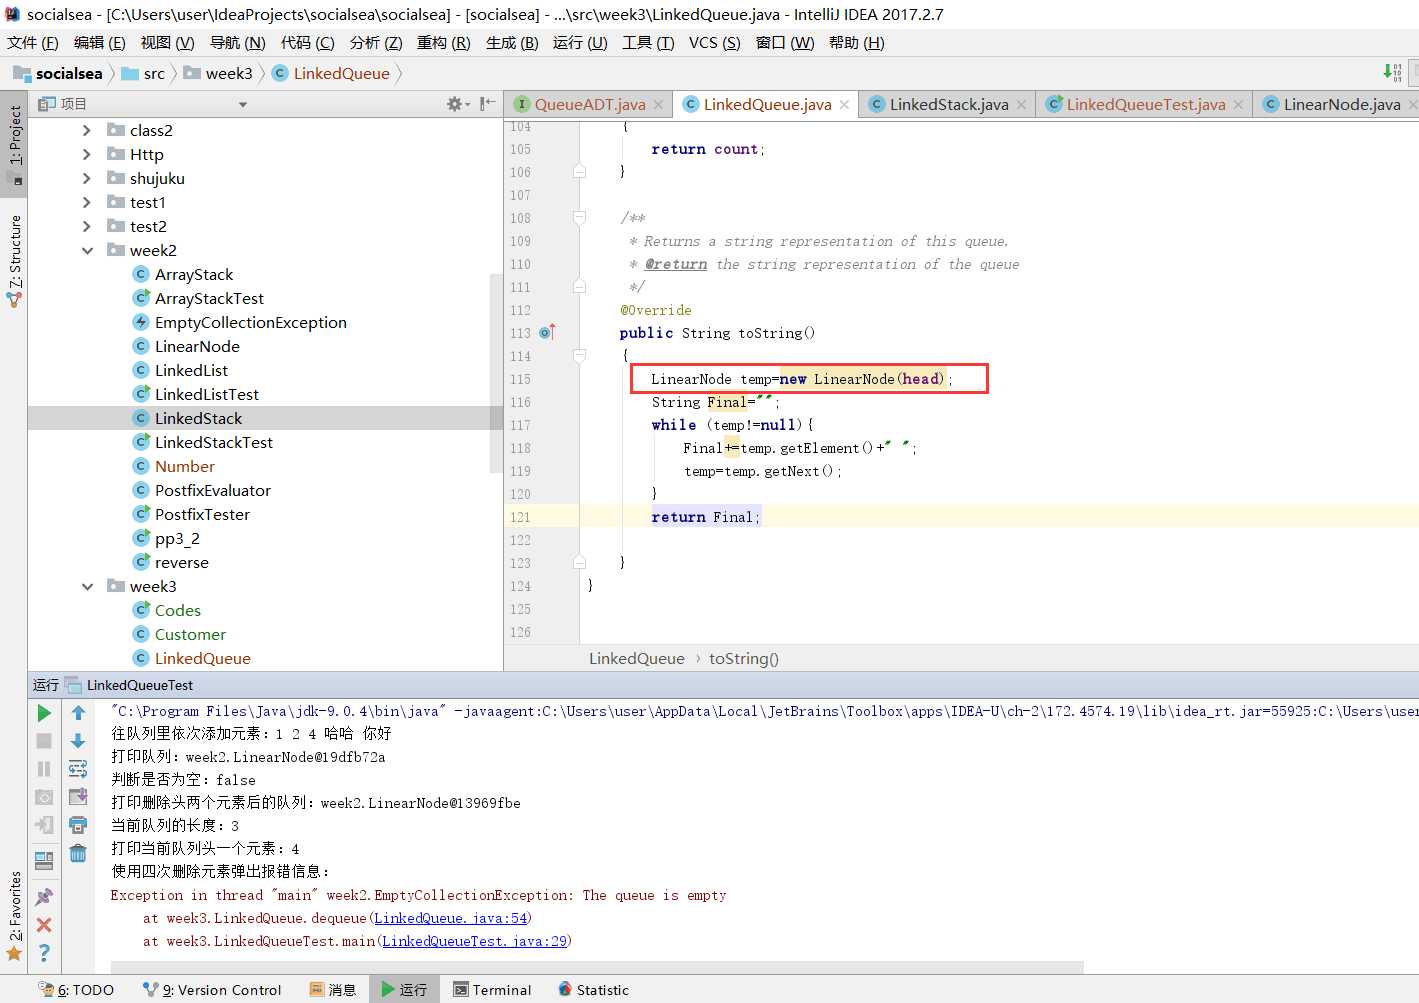Click the down stack trace arrow
This screenshot has height=1003, width=1419.
(78, 741)
